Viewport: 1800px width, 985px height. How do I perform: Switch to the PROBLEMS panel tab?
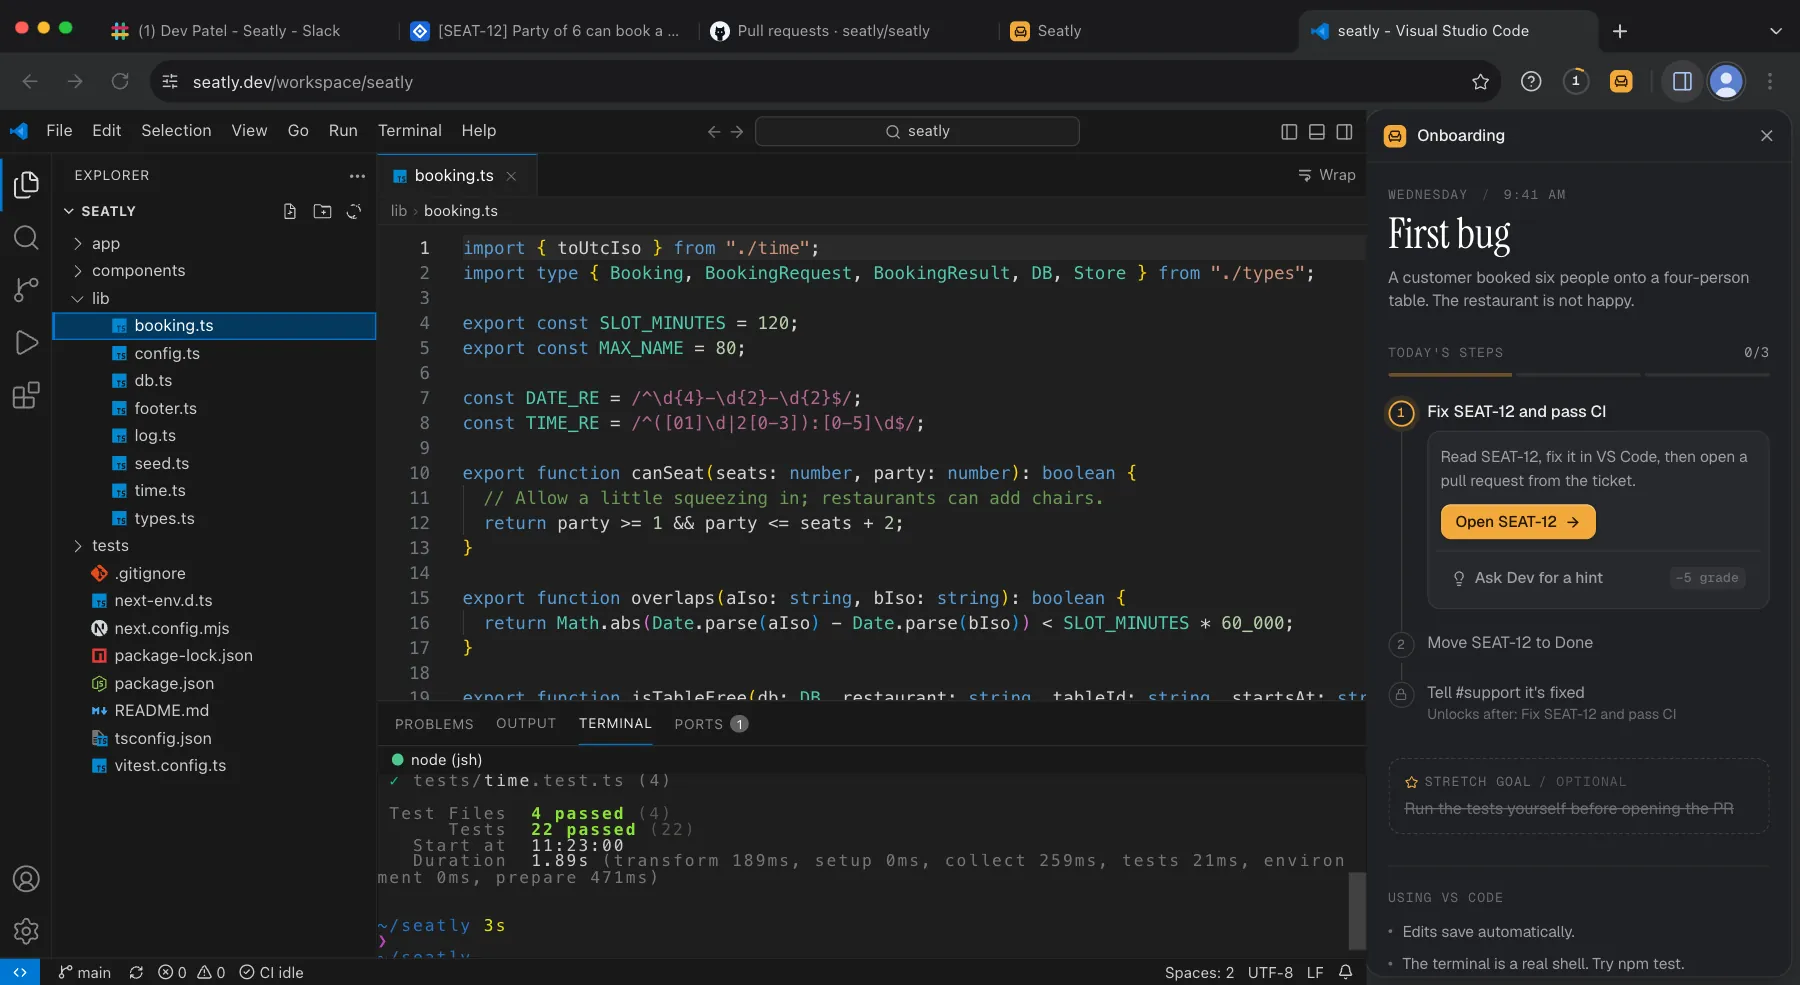(434, 724)
